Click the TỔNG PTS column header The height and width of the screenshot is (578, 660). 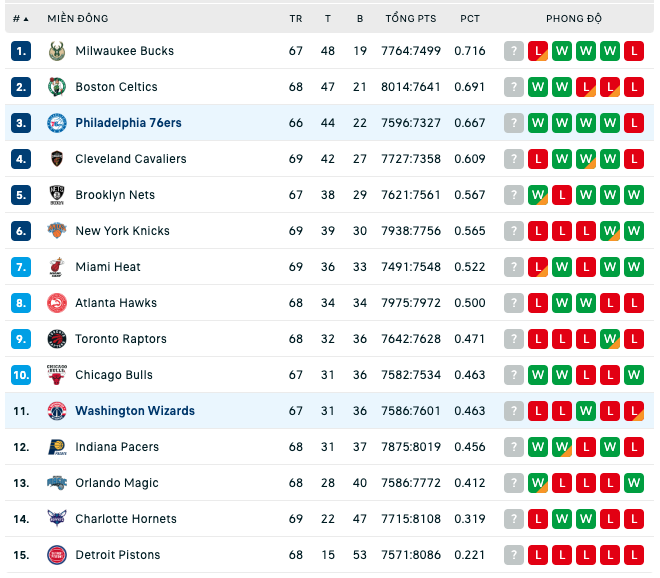point(411,19)
